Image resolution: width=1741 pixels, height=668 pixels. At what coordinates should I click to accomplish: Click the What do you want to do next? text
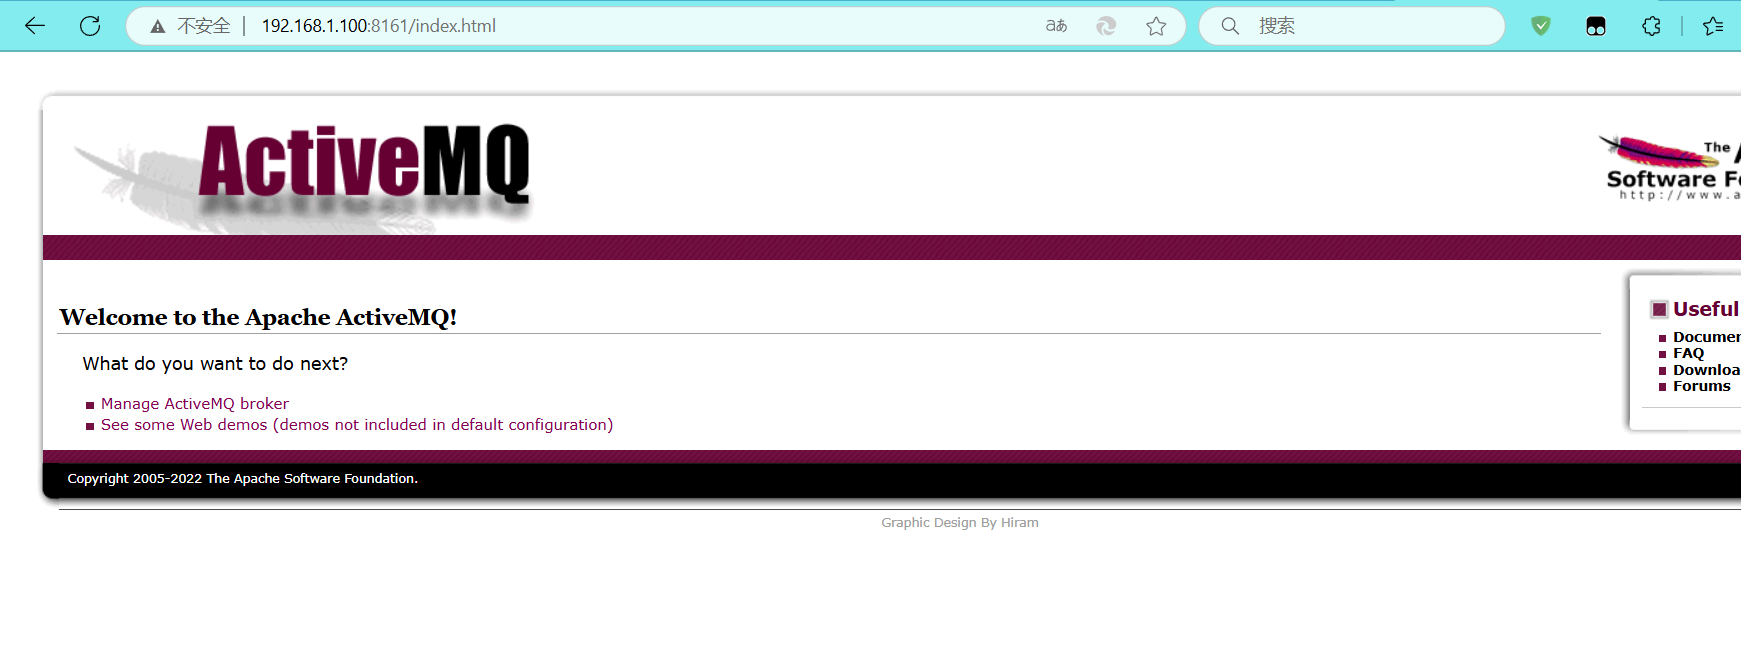click(x=215, y=364)
